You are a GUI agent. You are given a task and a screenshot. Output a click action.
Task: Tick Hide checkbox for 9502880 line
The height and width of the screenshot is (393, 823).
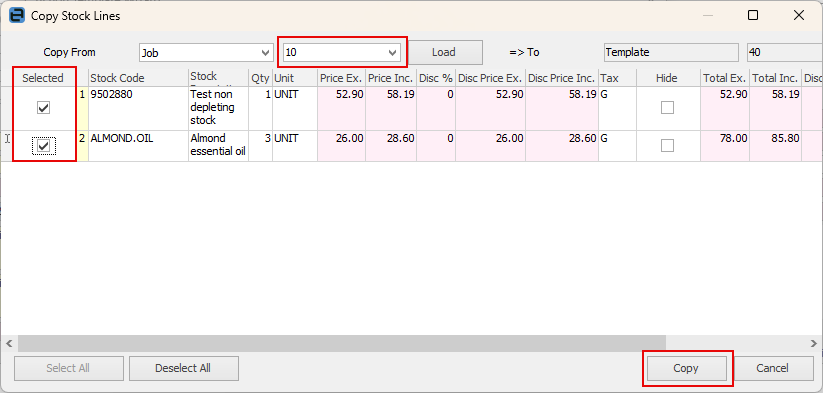(x=667, y=108)
